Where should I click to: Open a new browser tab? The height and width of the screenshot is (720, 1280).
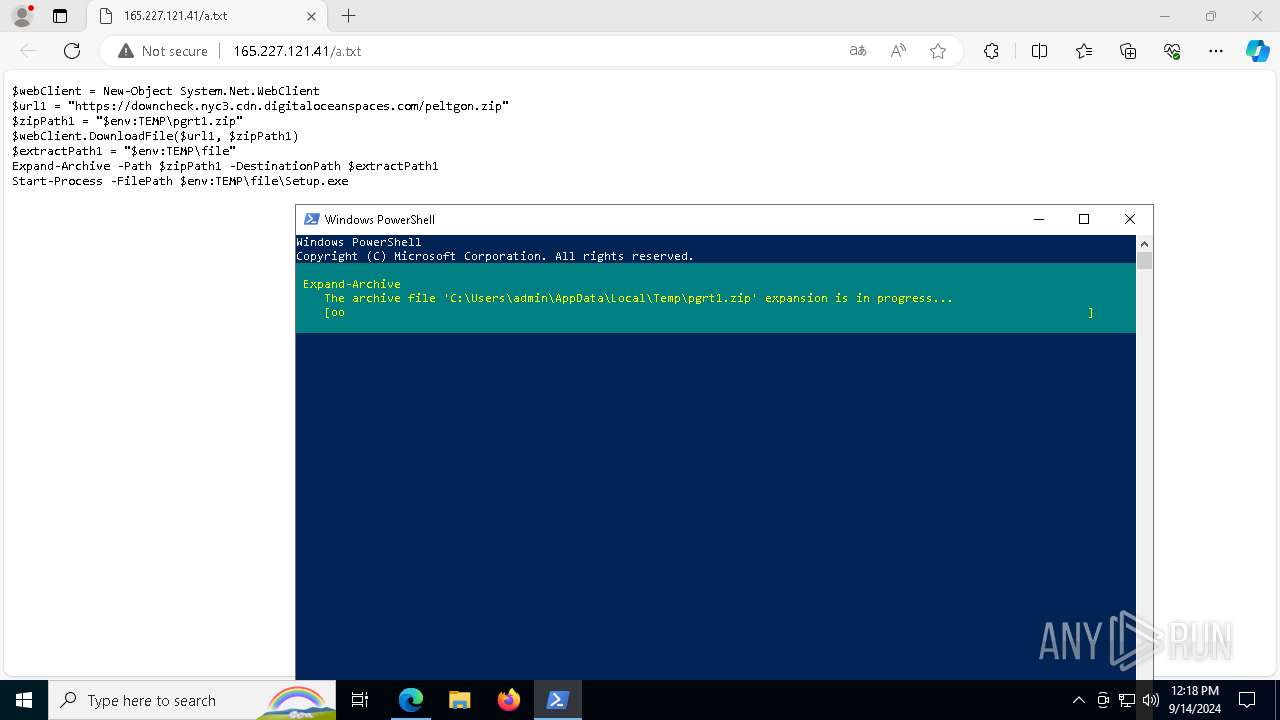tap(348, 16)
